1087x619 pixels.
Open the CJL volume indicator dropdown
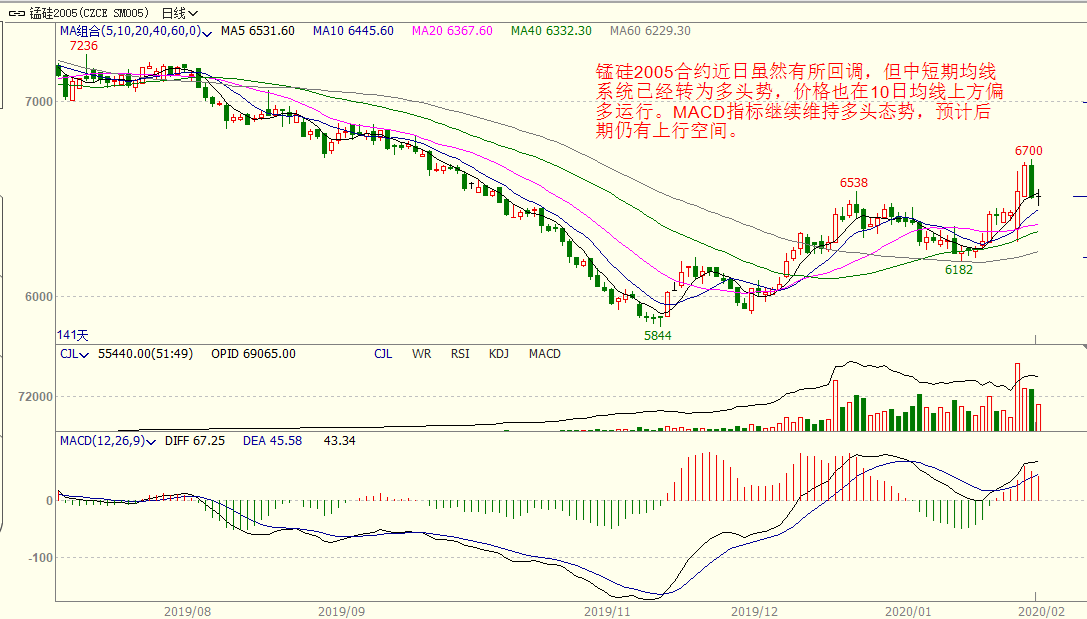[x=86, y=354]
